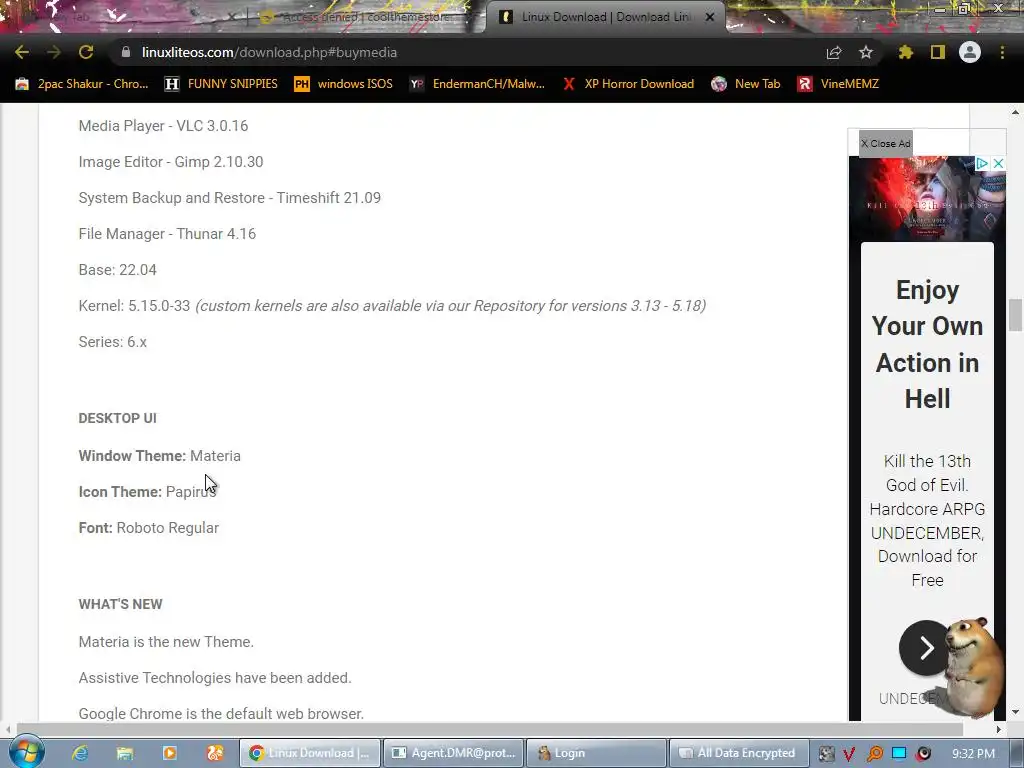
Task: Click the WHAT'S NEW heading
Action: [121, 604]
